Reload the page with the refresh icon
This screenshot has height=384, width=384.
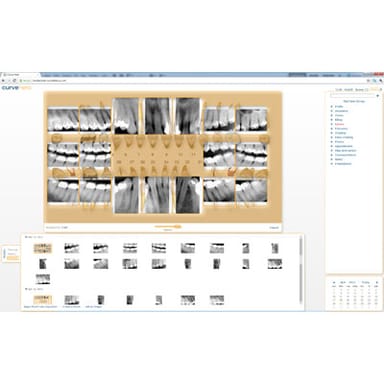(x=14, y=81)
